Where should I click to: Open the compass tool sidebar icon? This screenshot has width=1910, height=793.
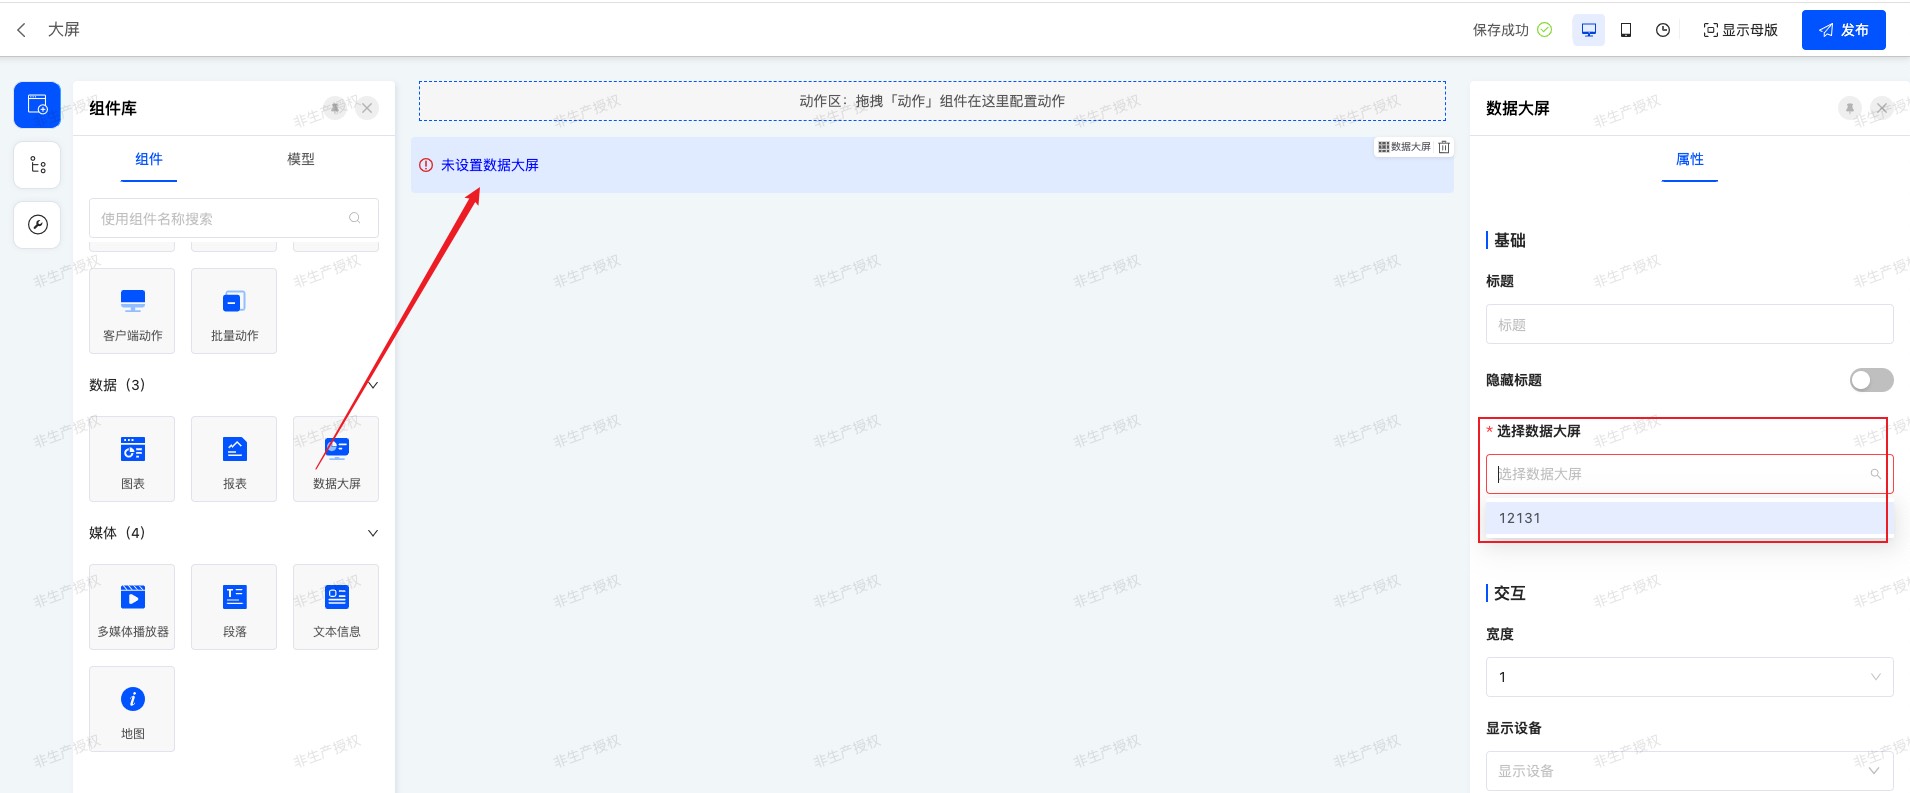tap(37, 225)
